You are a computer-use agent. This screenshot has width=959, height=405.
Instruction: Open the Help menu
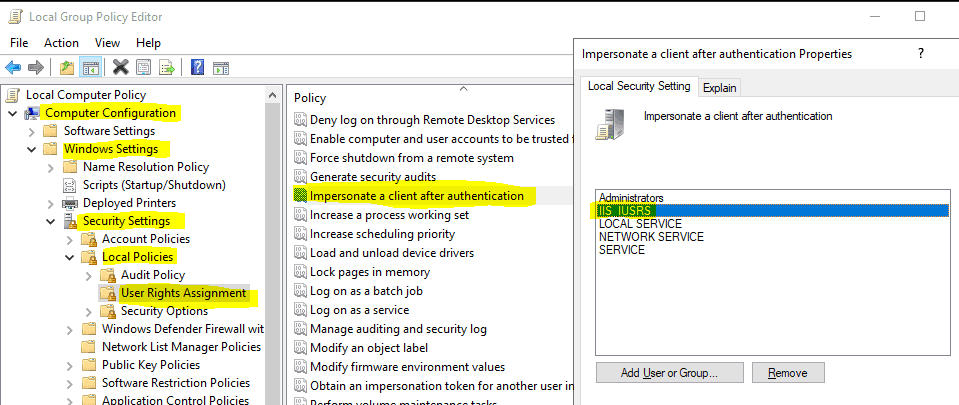[148, 42]
